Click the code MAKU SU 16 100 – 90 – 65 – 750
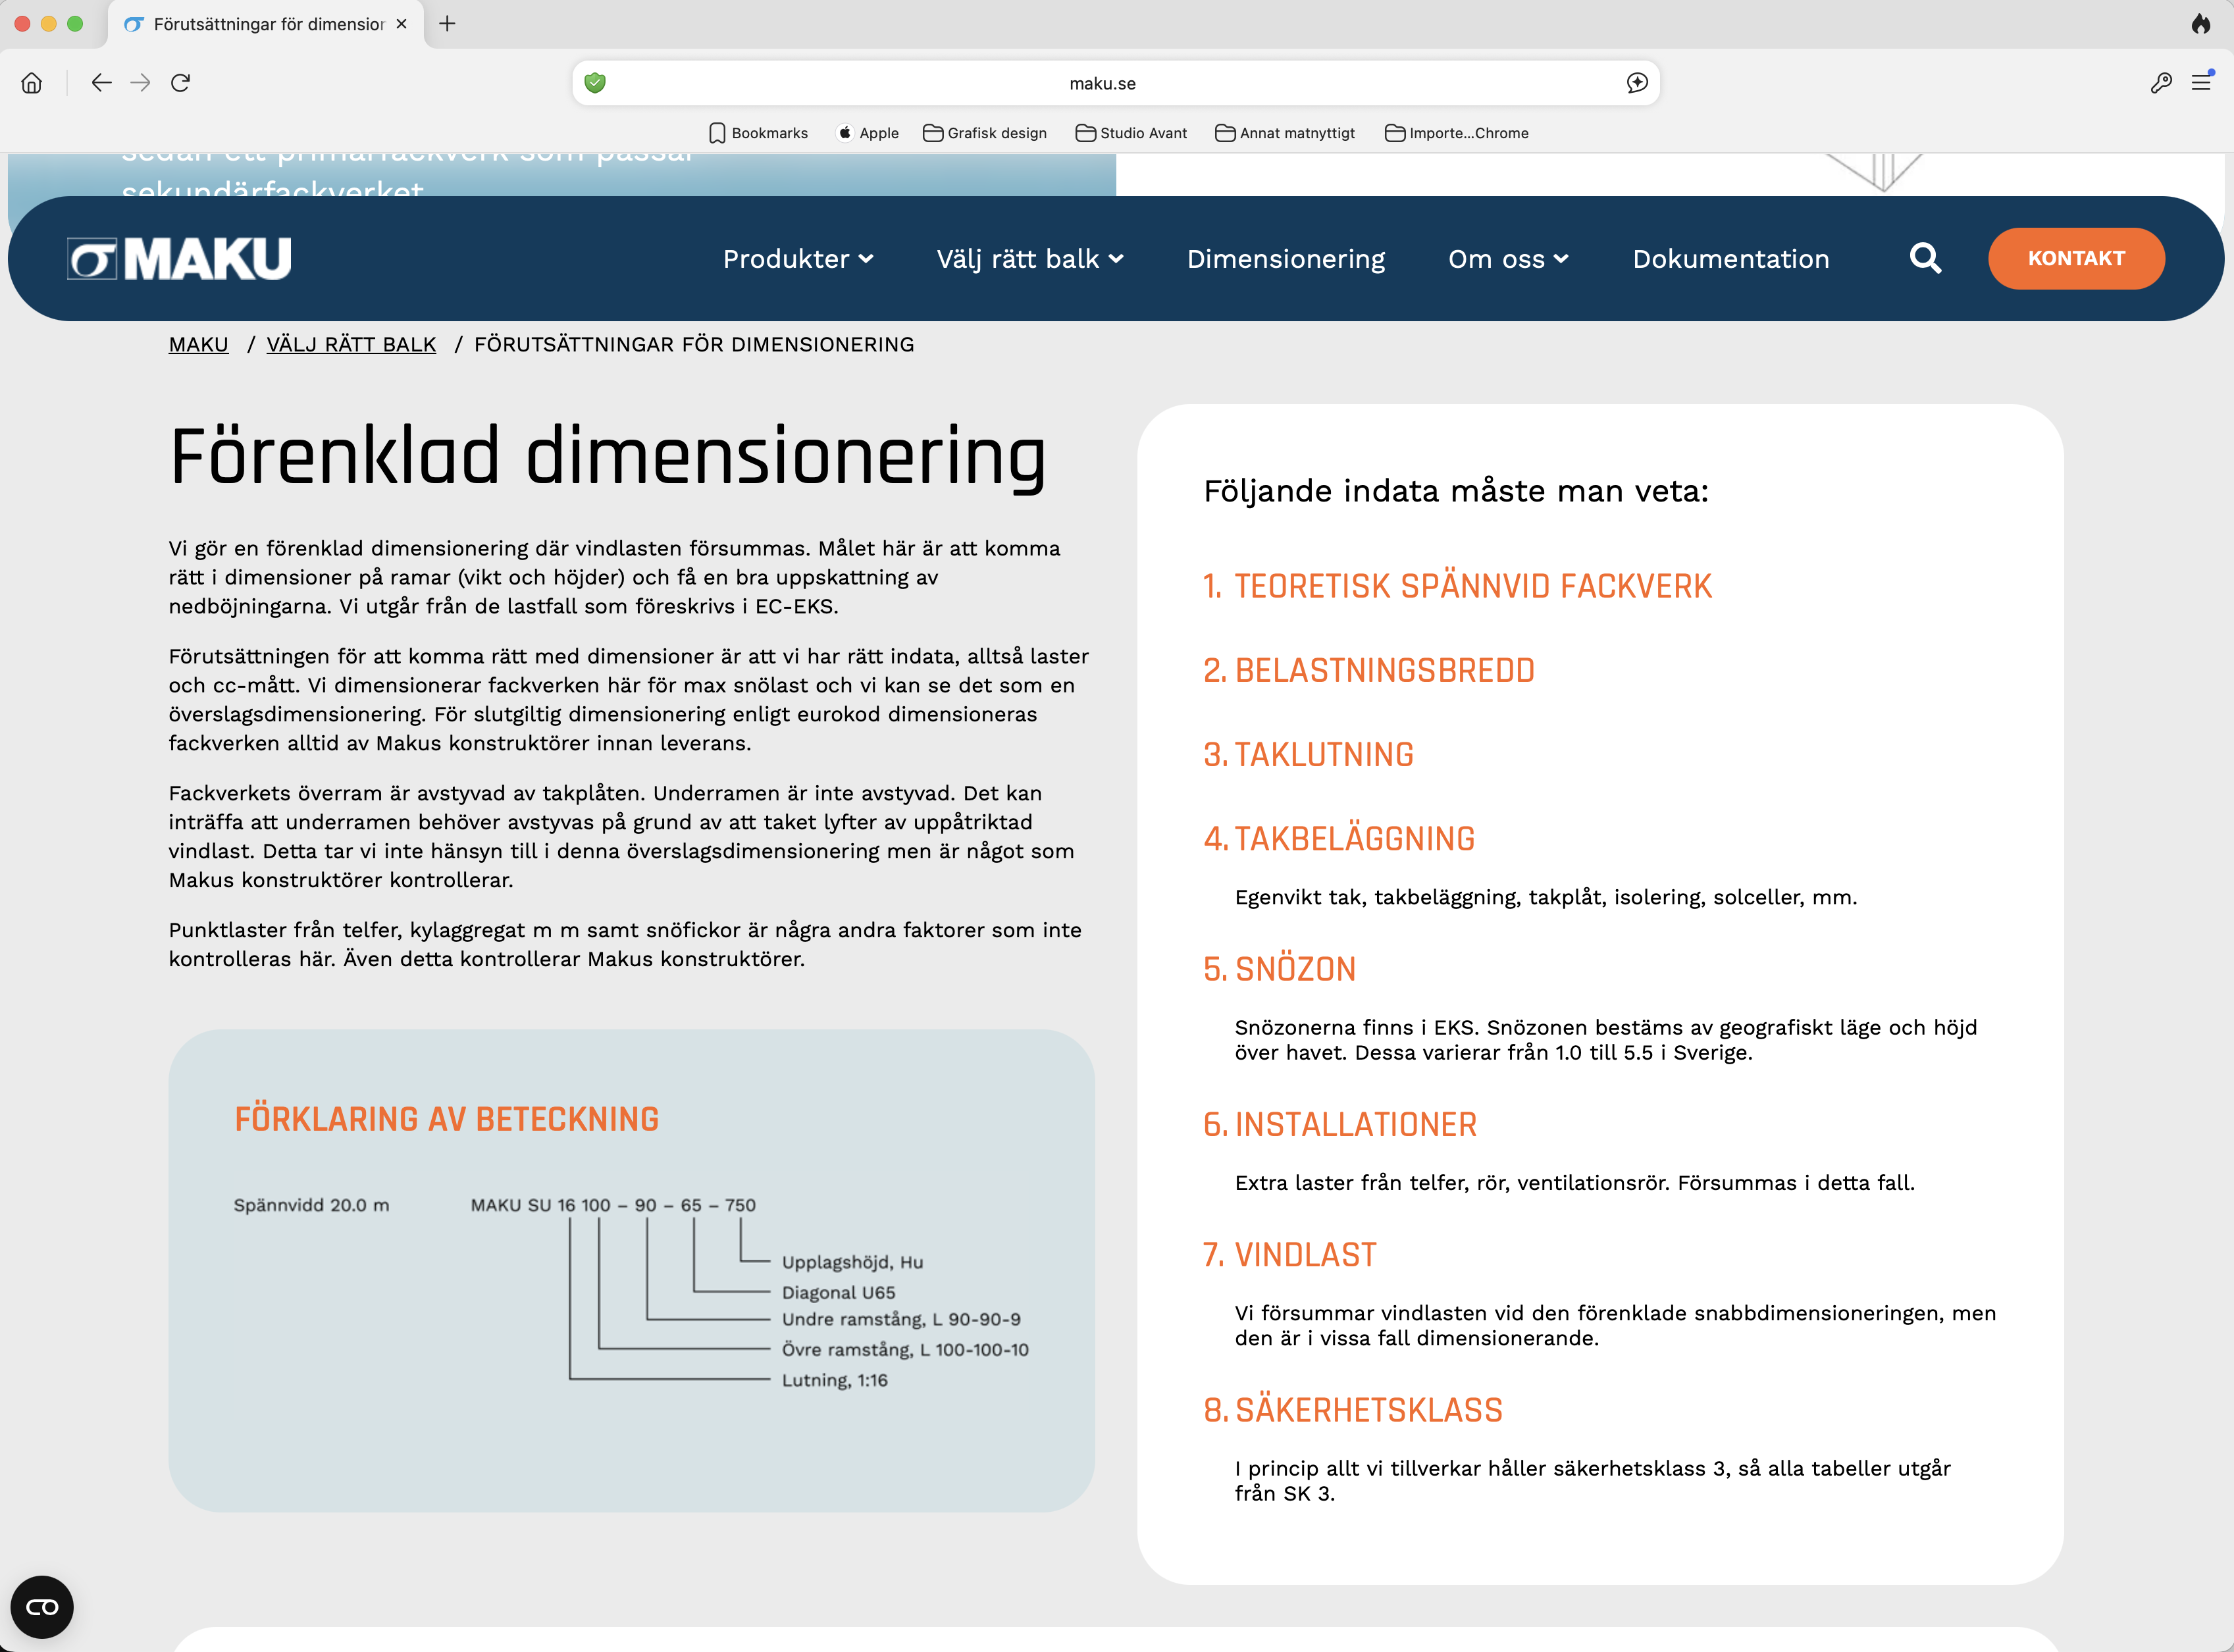The width and height of the screenshot is (2234, 1652). (x=613, y=1205)
